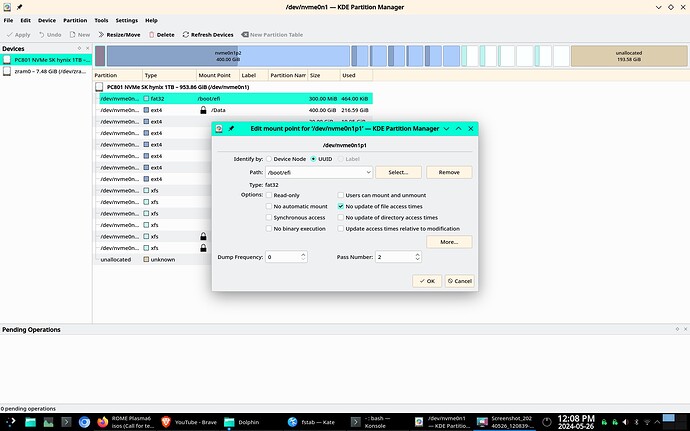Click the volume icon in system tray
The image size is (690, 431).
point(625,422)
